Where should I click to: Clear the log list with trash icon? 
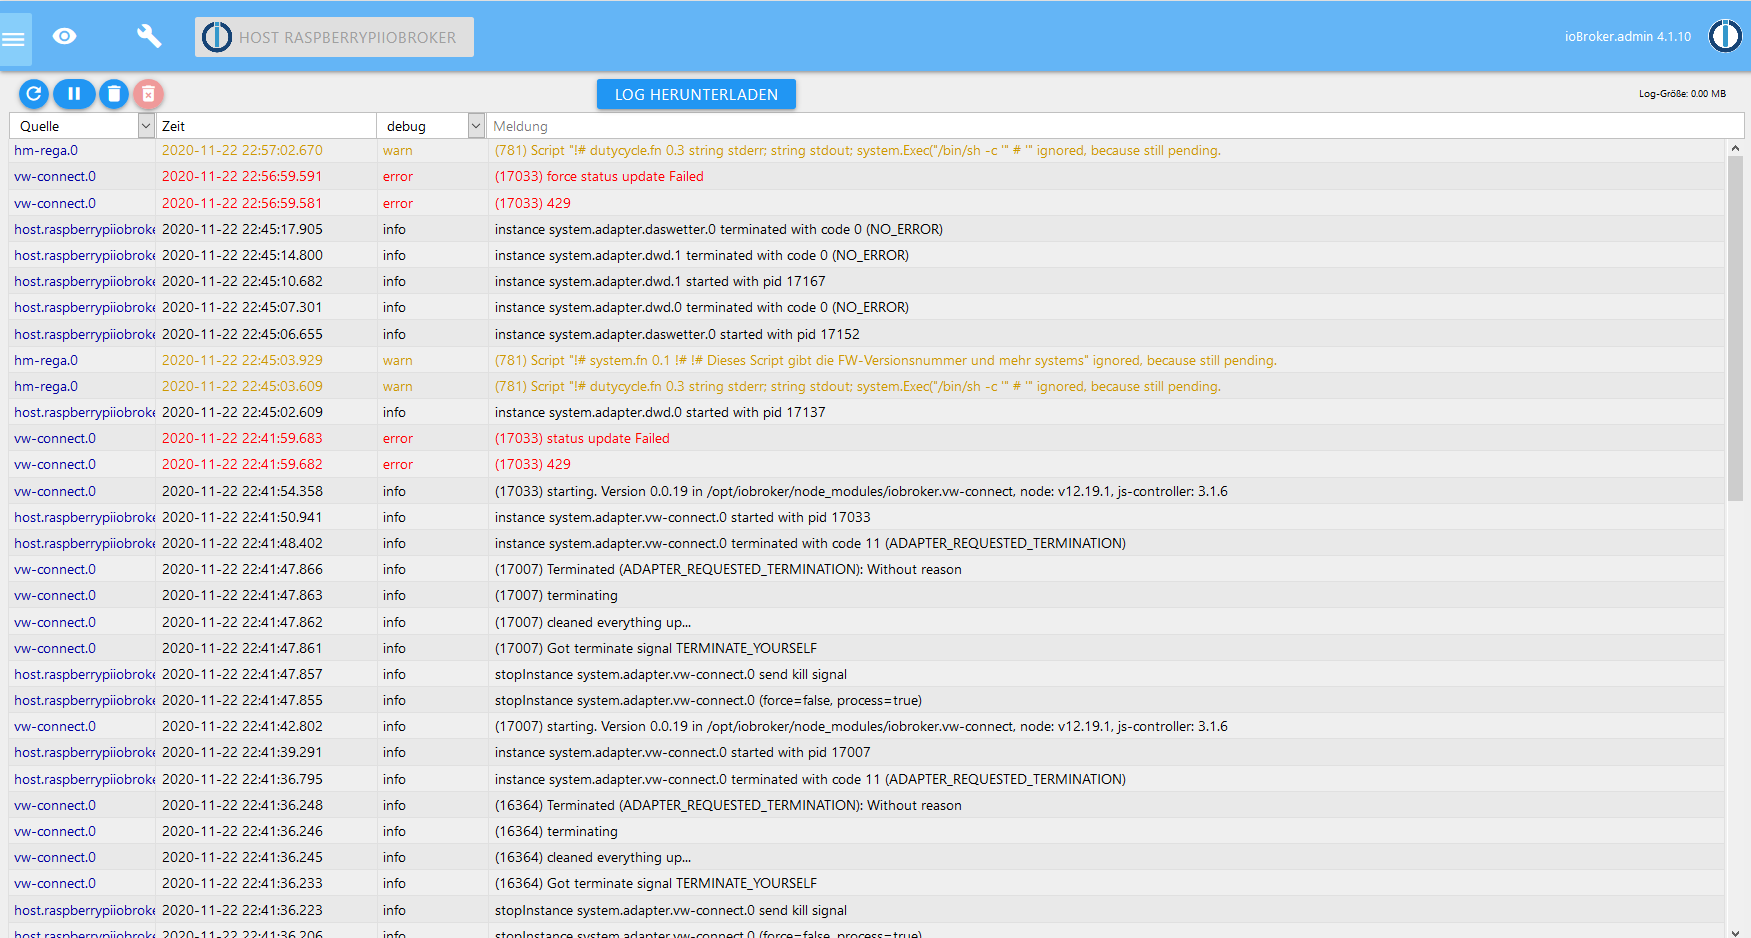tap(114, 94)
